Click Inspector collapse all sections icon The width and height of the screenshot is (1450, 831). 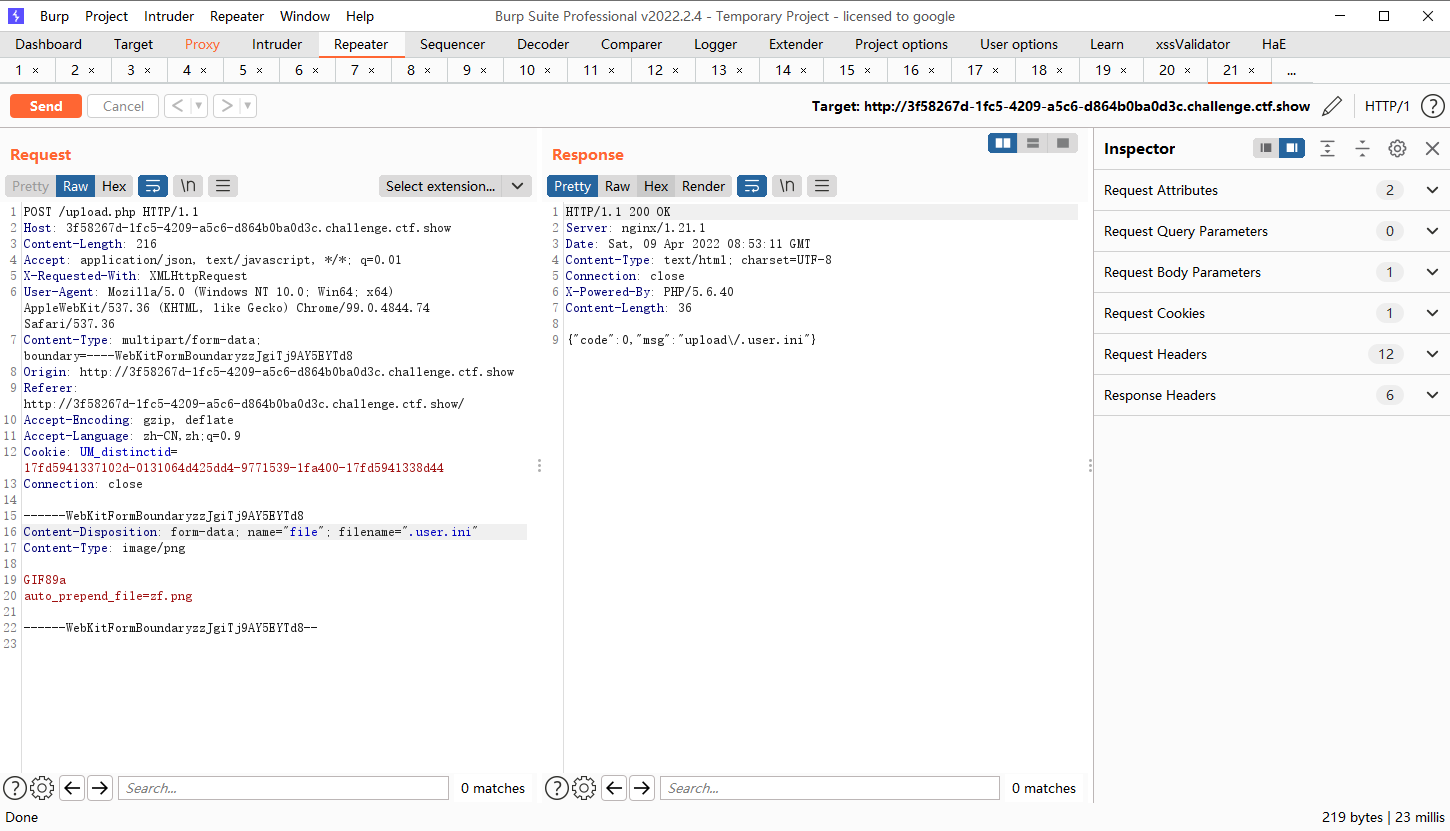pos(1362,148)
